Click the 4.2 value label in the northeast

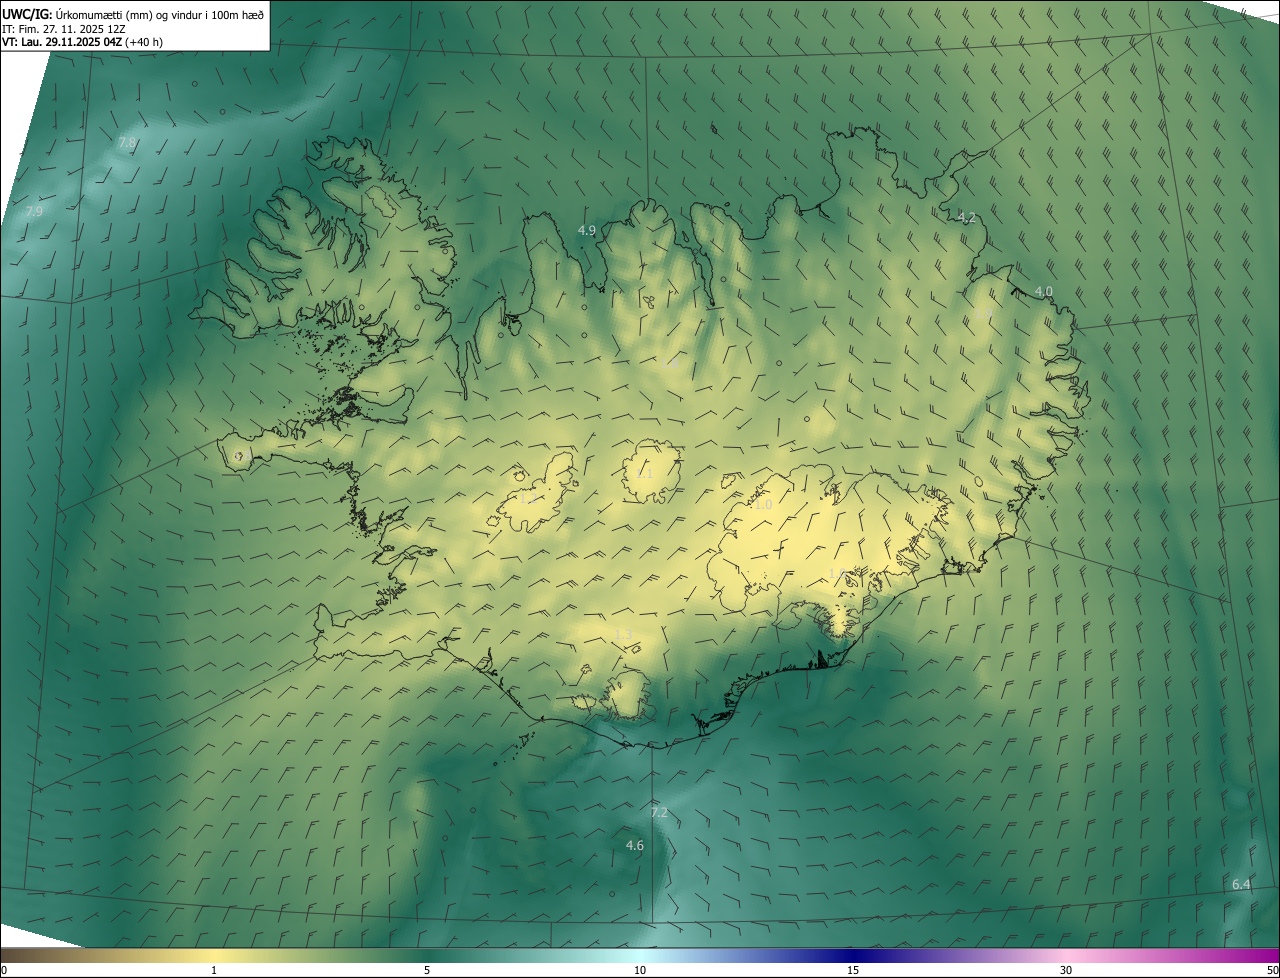pyautogui.click(x=966, y=217)
